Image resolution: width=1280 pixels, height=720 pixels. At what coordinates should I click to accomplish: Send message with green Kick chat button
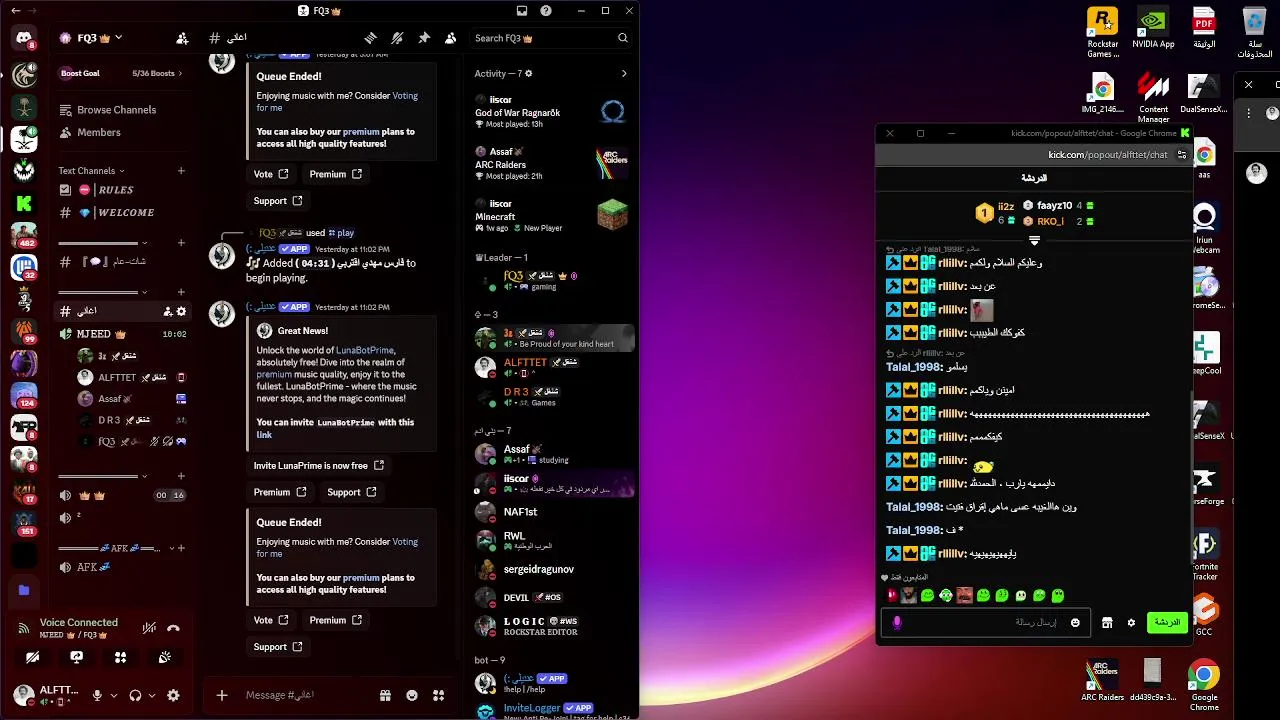pyautogui.click(x=1167, y=622)
